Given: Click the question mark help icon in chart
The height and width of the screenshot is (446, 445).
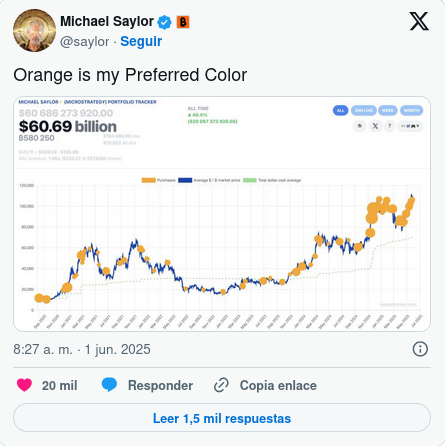Looking at the screenshot, I should click(389, 126).
